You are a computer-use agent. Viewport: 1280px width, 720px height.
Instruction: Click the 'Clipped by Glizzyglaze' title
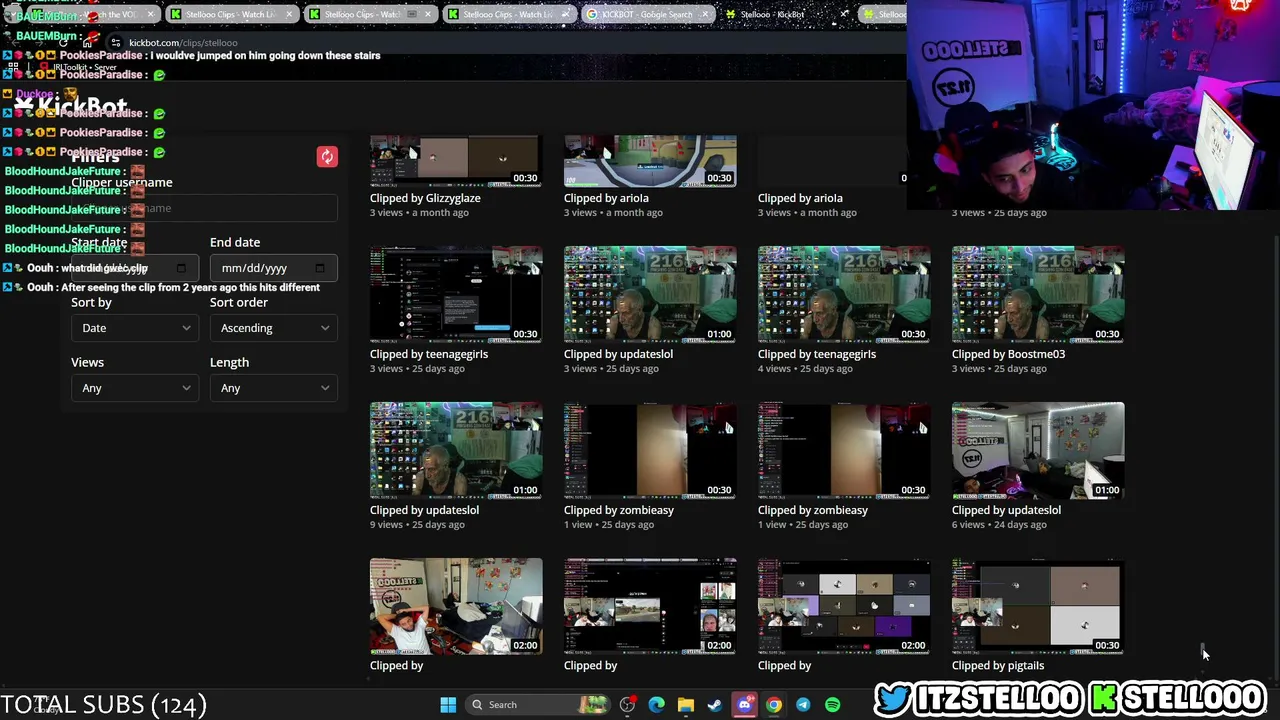click(425, 198)
